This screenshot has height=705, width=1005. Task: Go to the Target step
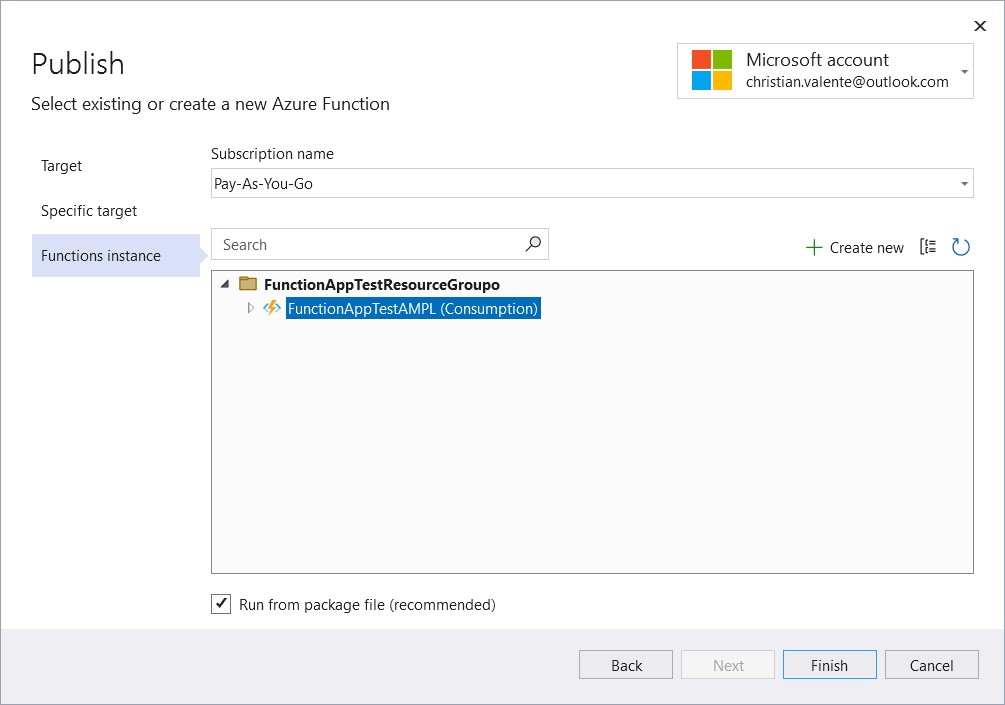62,166
